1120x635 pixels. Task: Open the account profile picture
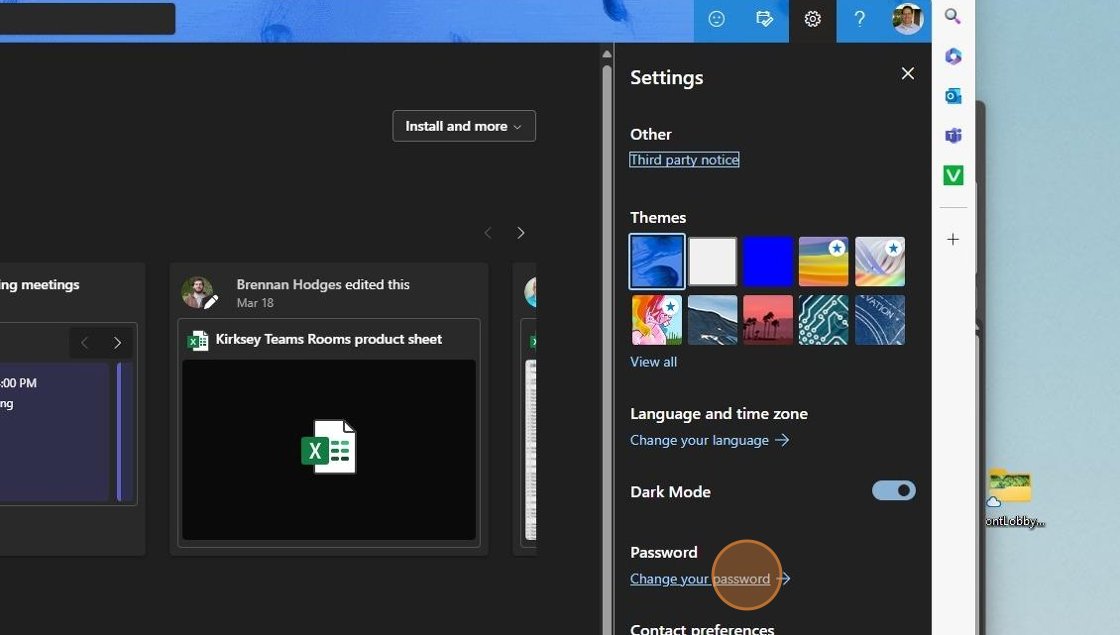click(907, 19)
